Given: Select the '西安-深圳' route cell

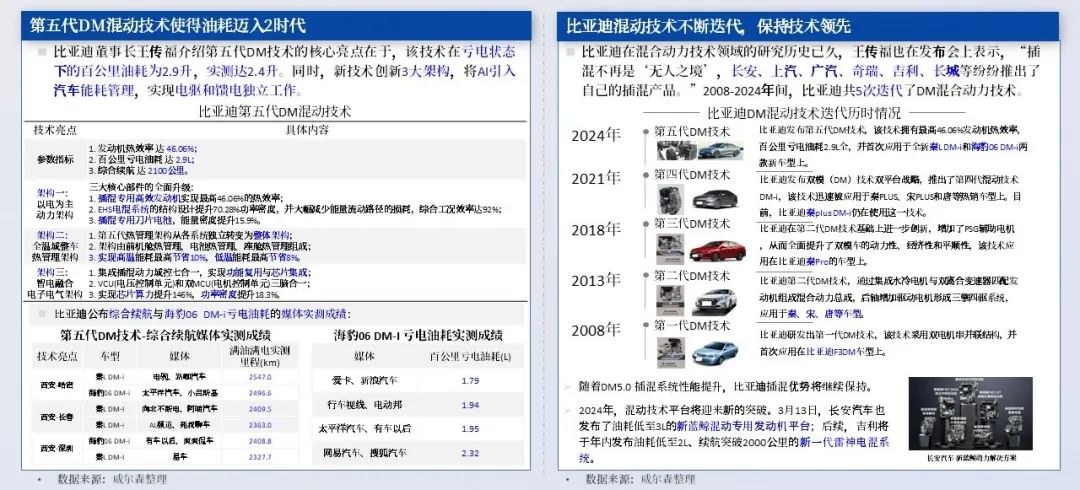Looking at the screenshot, I should (x=56, y=448).
